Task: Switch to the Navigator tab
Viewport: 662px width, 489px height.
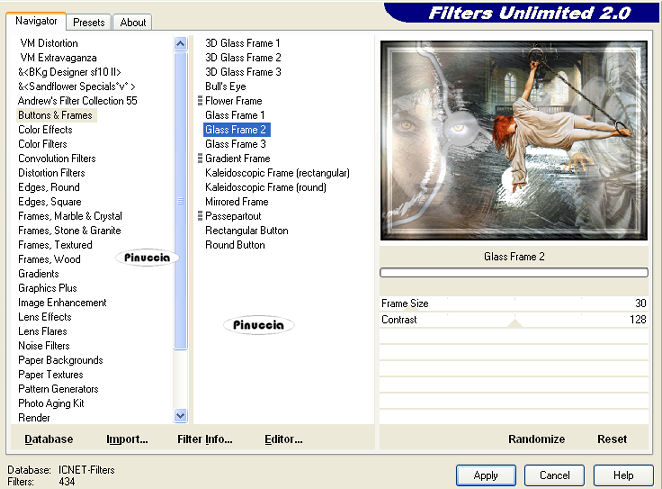Action: point(36,21)
